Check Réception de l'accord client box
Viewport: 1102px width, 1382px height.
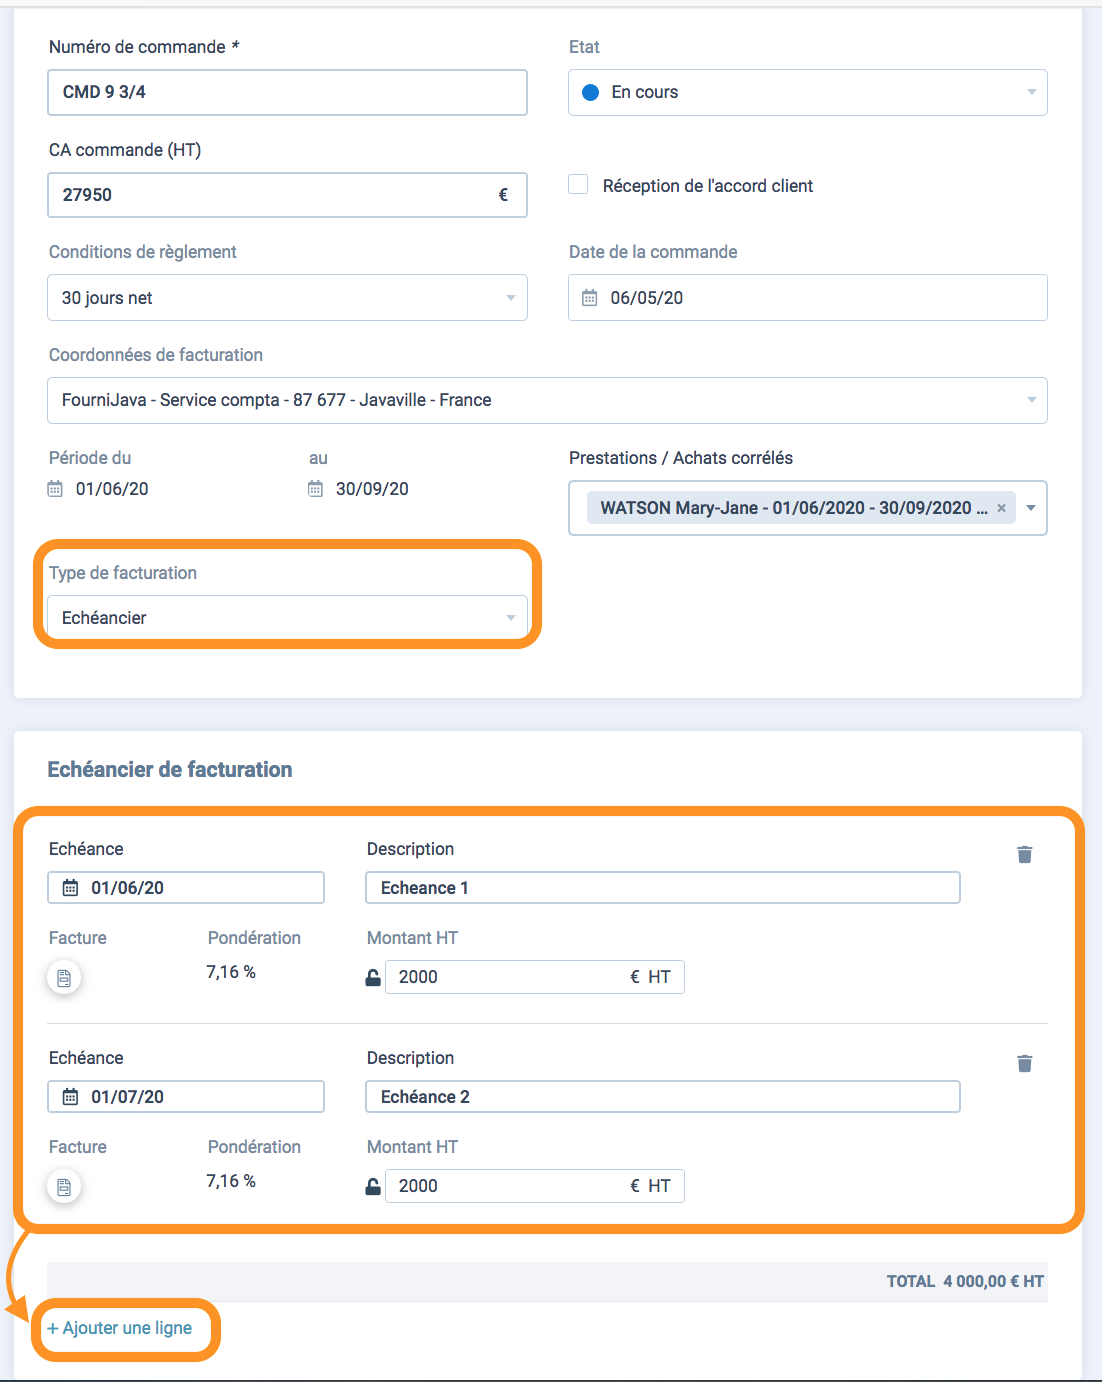click(578, 184)
